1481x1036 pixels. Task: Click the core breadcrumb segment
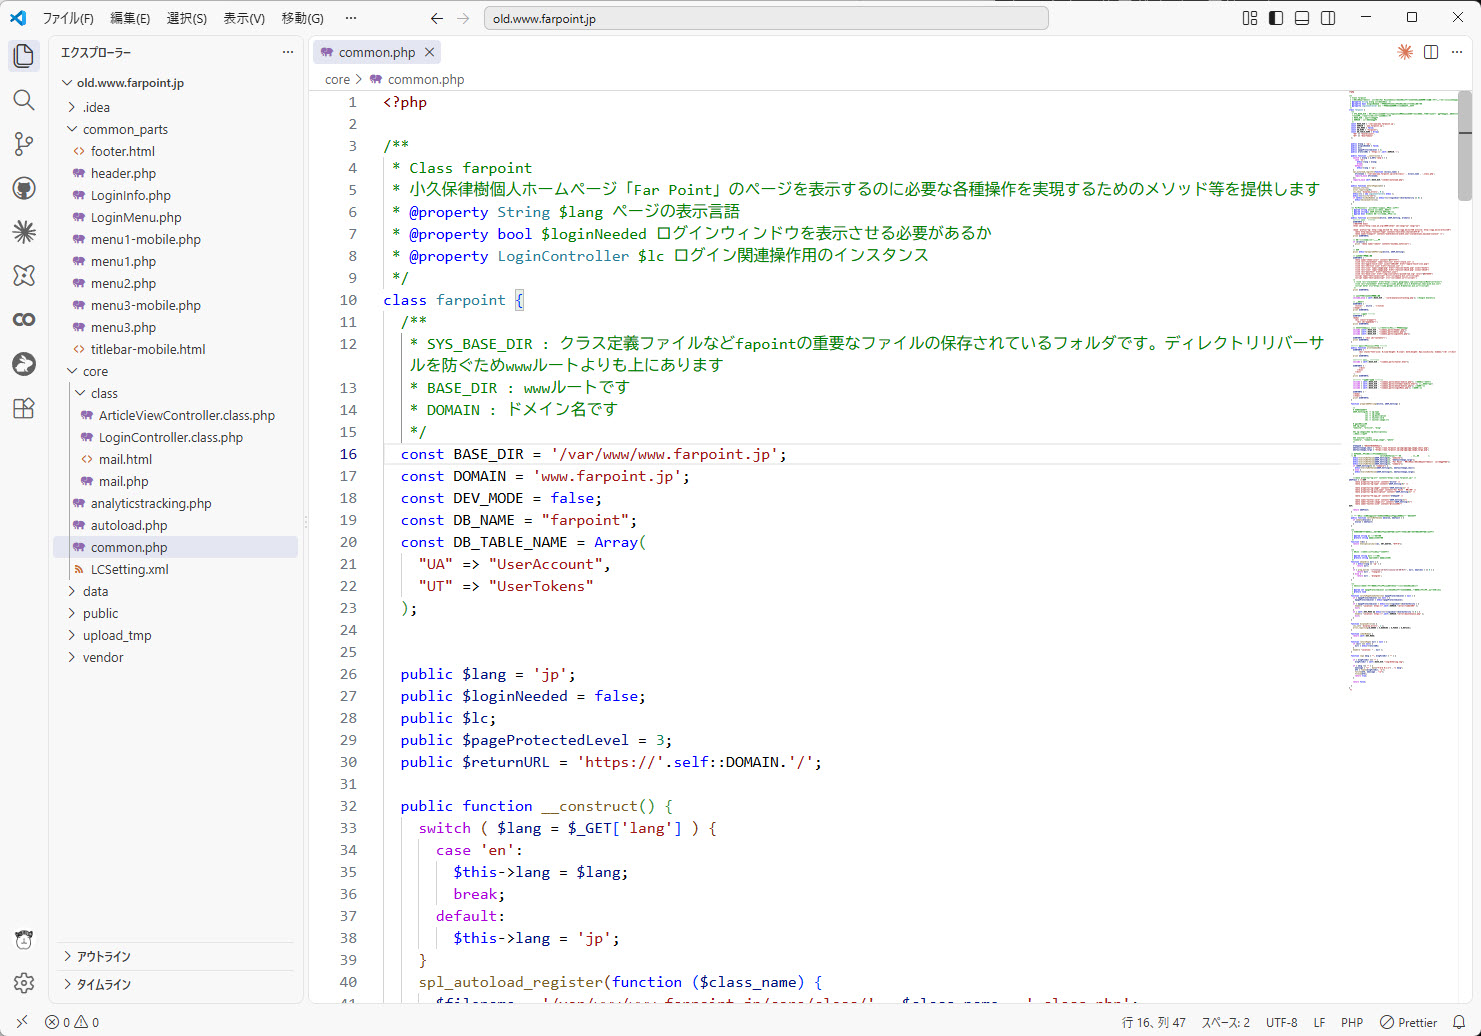click(338, 79)
